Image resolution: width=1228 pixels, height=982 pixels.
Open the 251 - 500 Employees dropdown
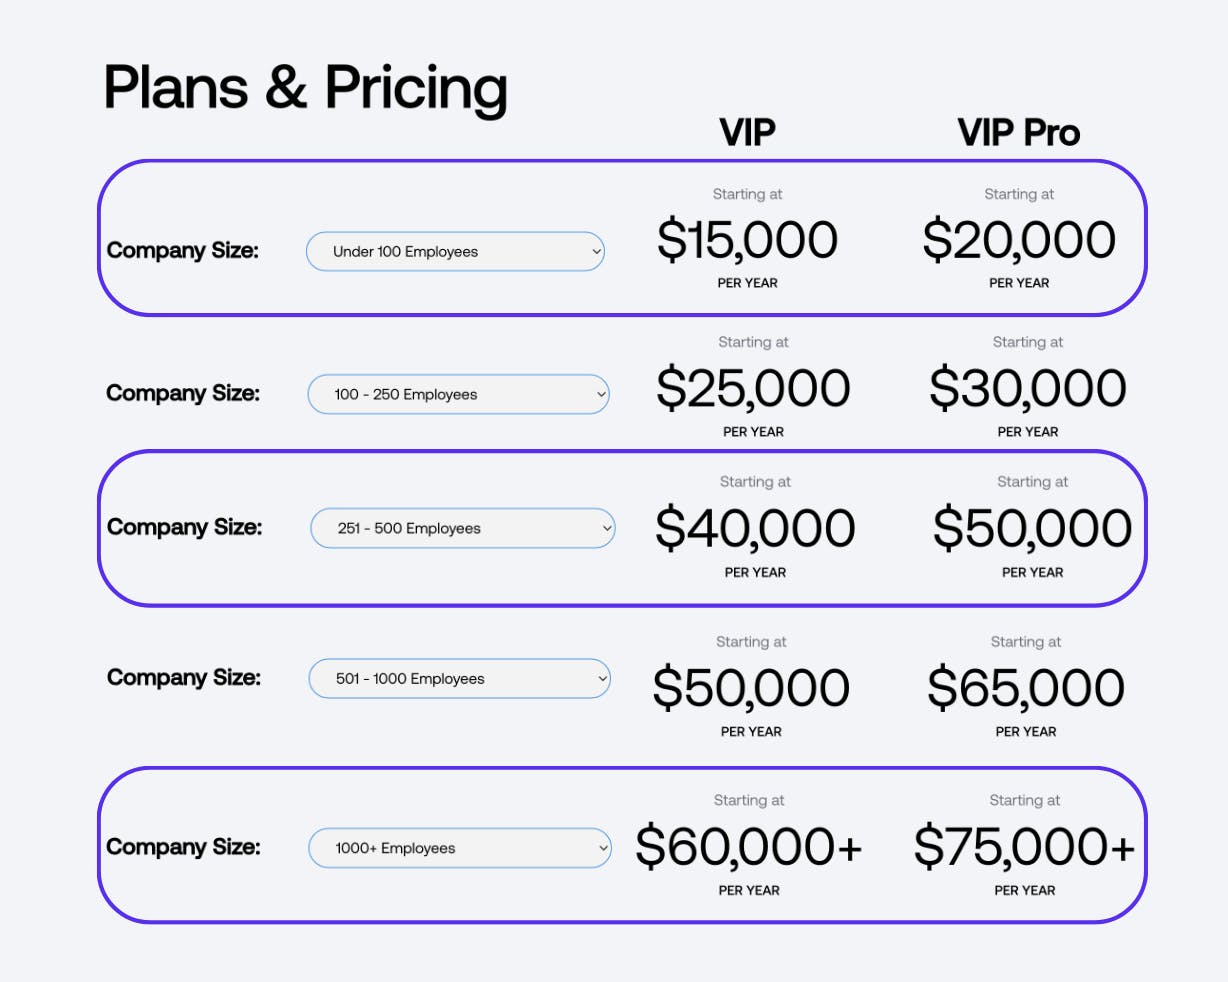tap(462, 528)
